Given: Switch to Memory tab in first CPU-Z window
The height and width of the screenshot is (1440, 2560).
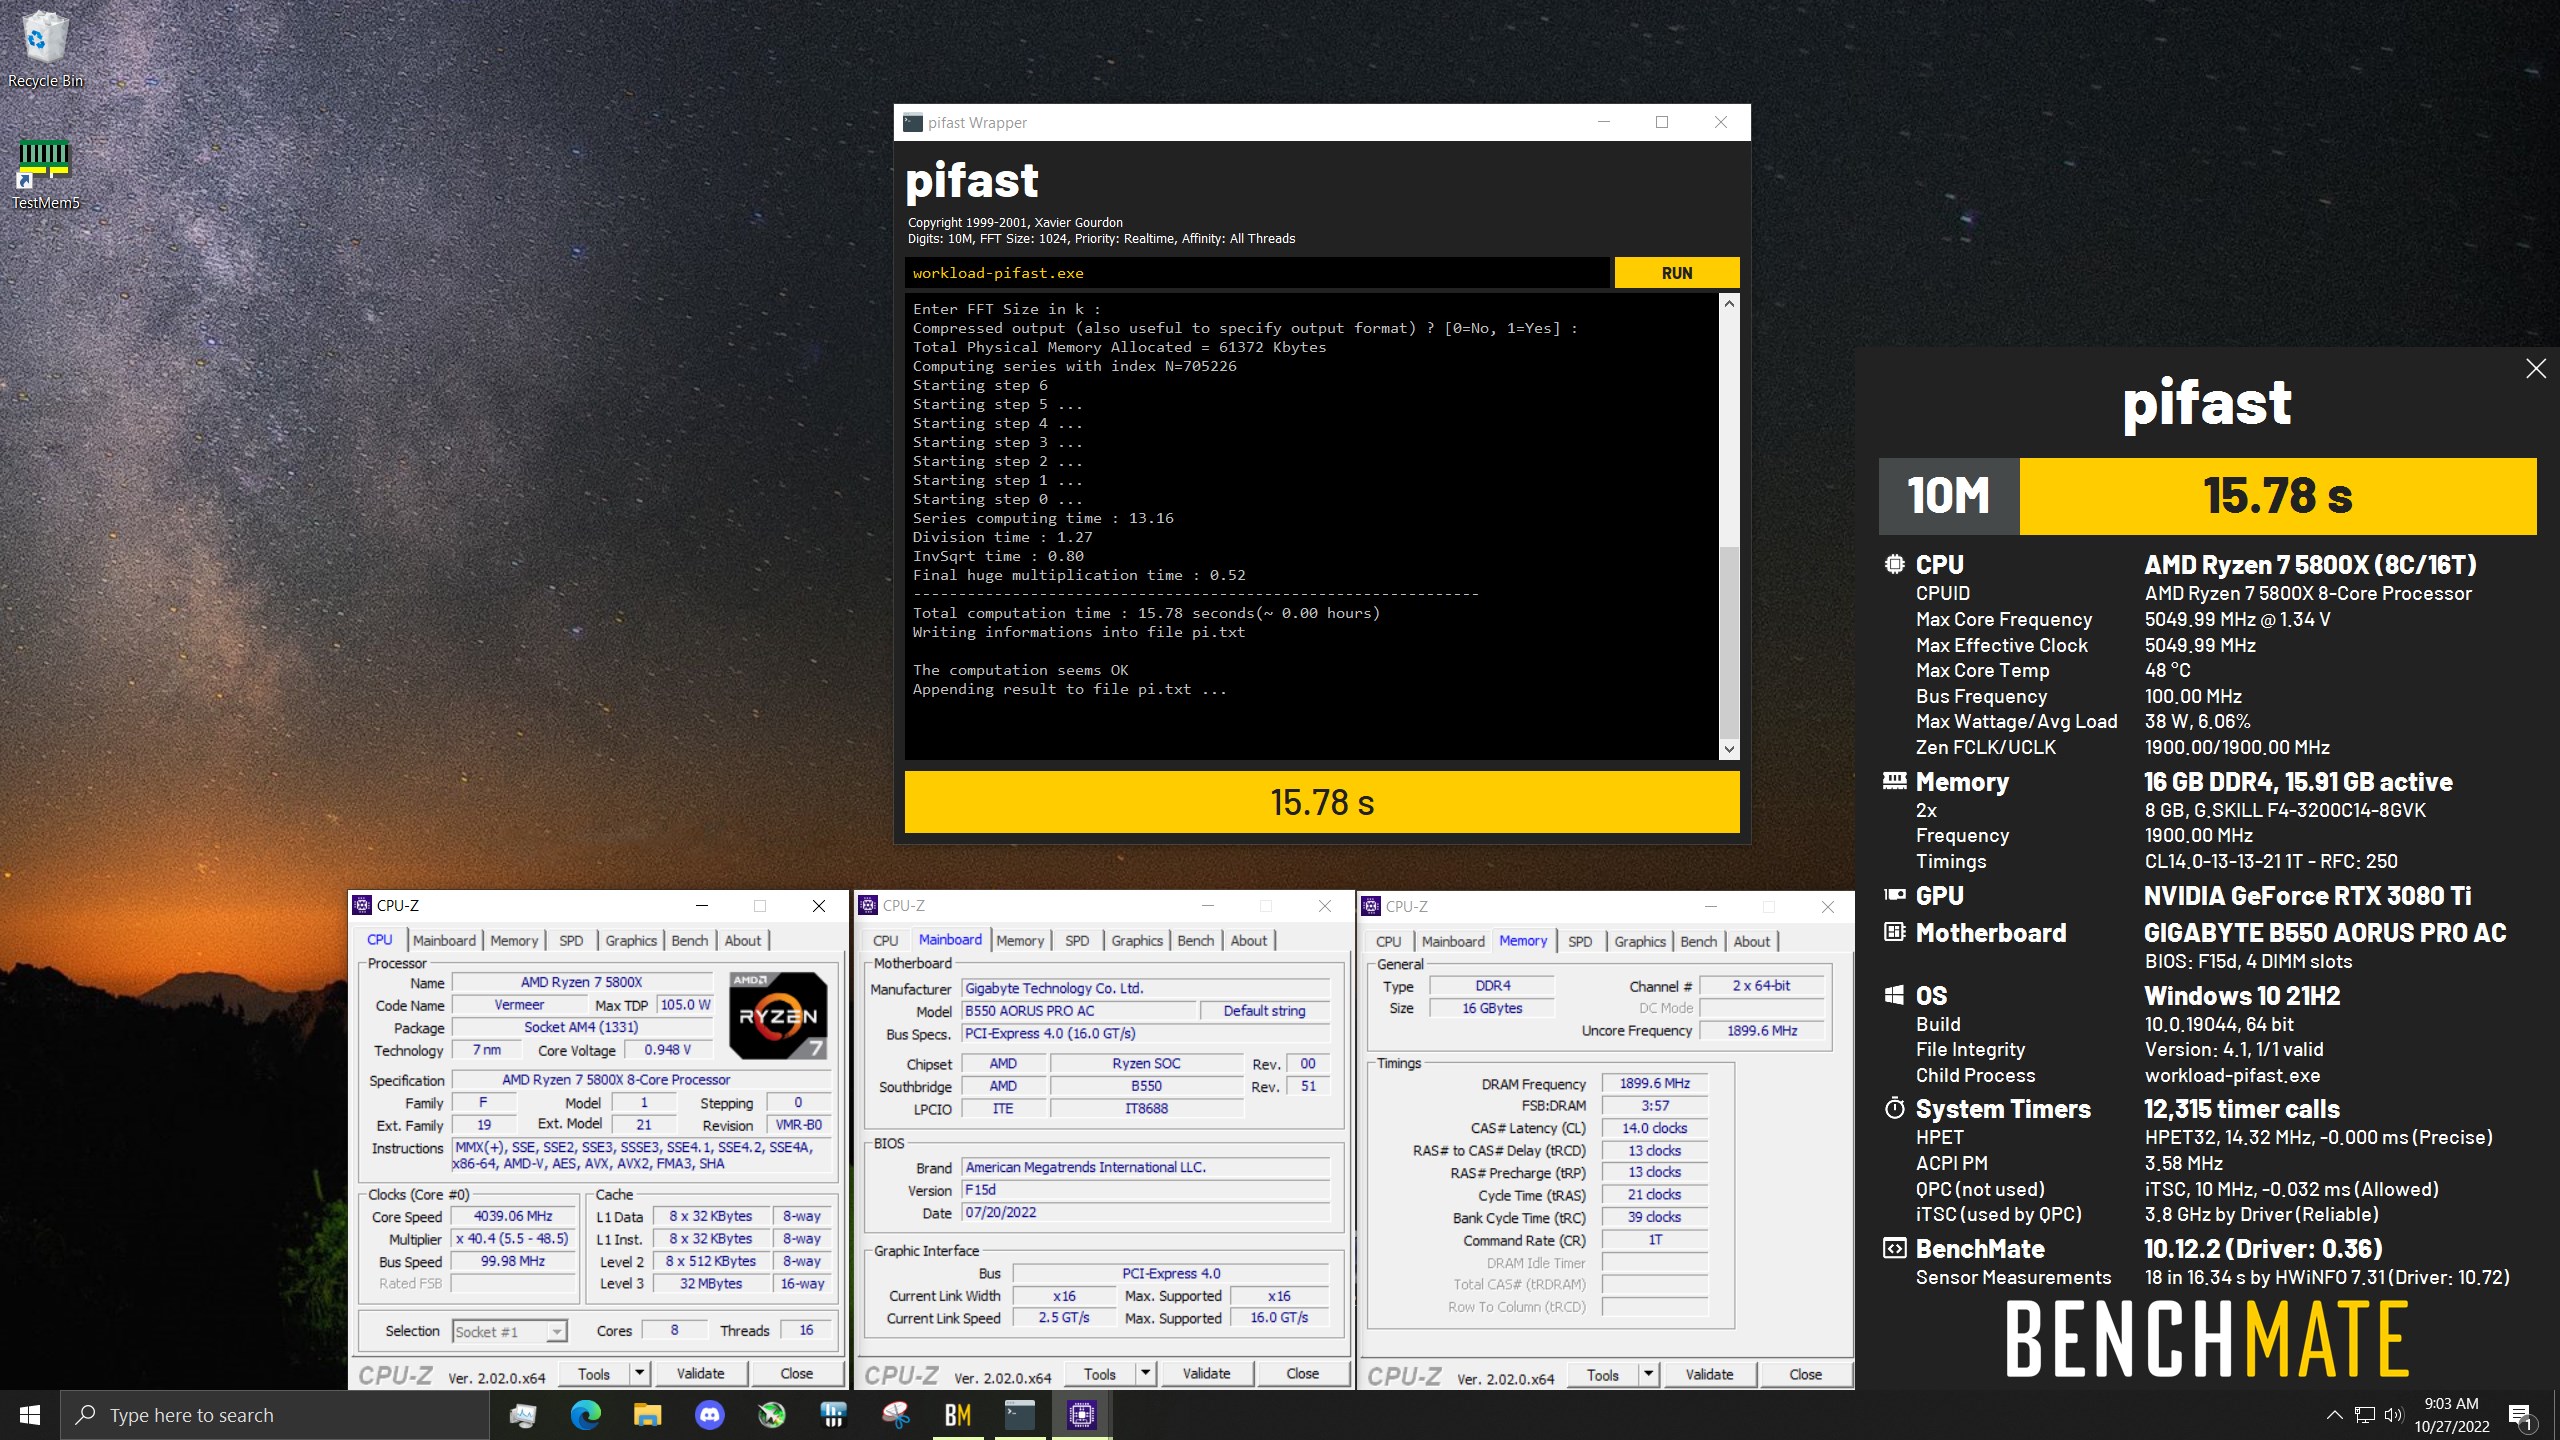Looking at the screenshot, I should pyautogui.click(x=514, y=940).
